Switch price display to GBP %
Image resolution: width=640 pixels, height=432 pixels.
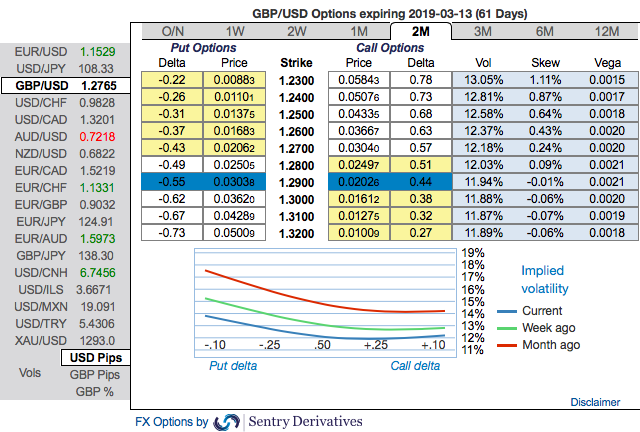click(x=95, y=392)
